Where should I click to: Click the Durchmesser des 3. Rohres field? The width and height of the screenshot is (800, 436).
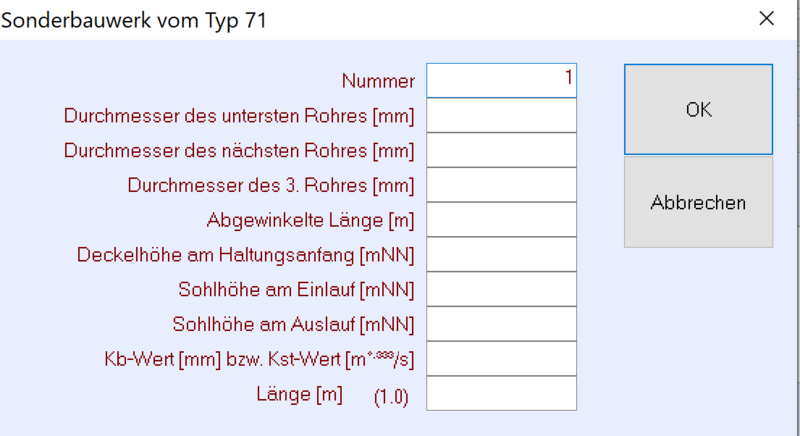pyautogui.click(x=501, y=185)
